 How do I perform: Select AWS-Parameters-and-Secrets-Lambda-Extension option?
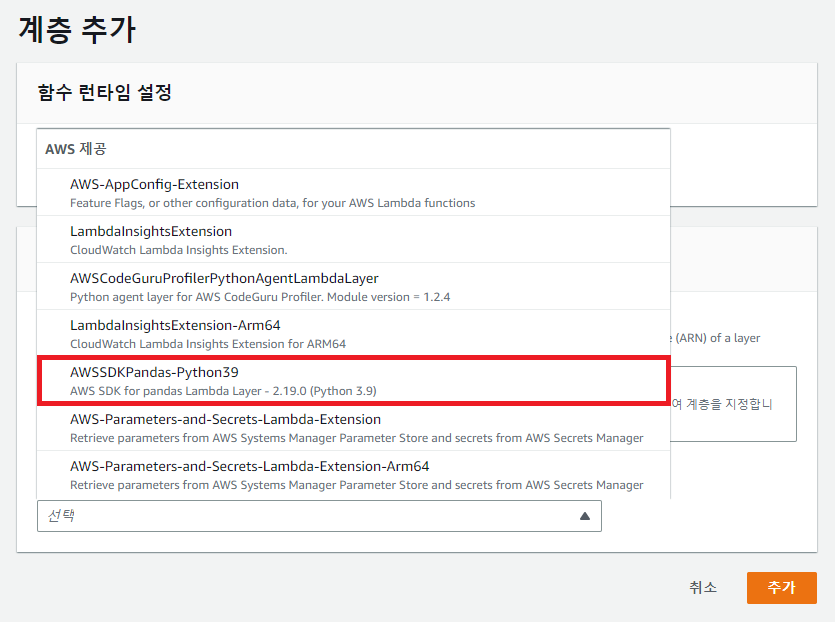(x=354, y=428)
